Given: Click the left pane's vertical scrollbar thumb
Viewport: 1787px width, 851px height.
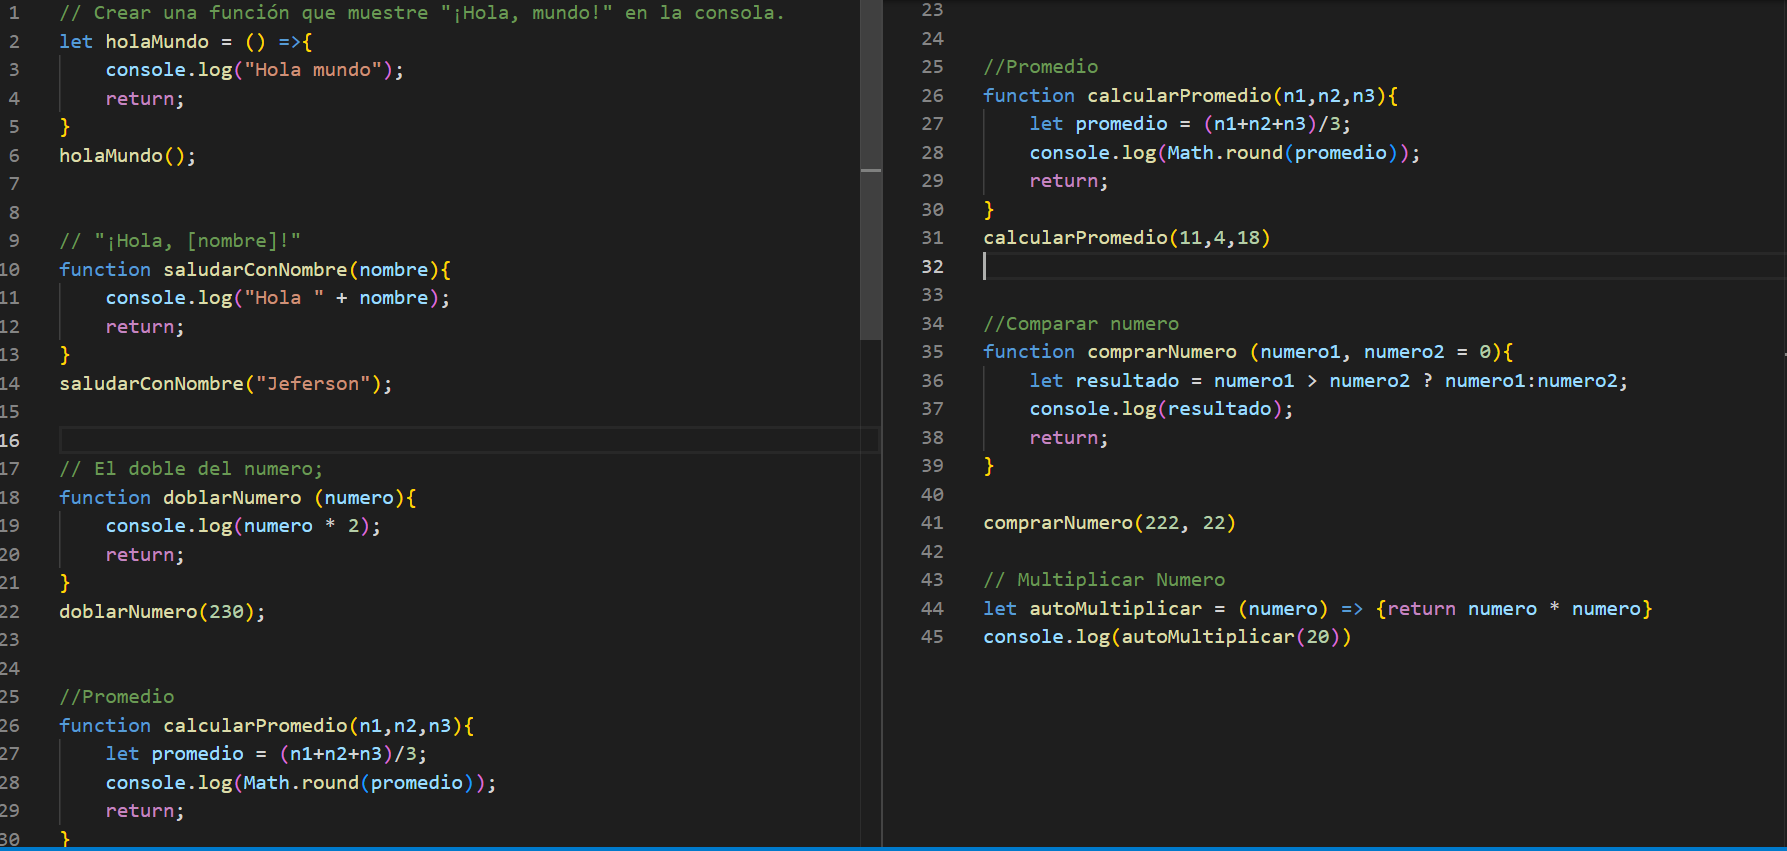Looking at the screenshot, I should [871, 170].
